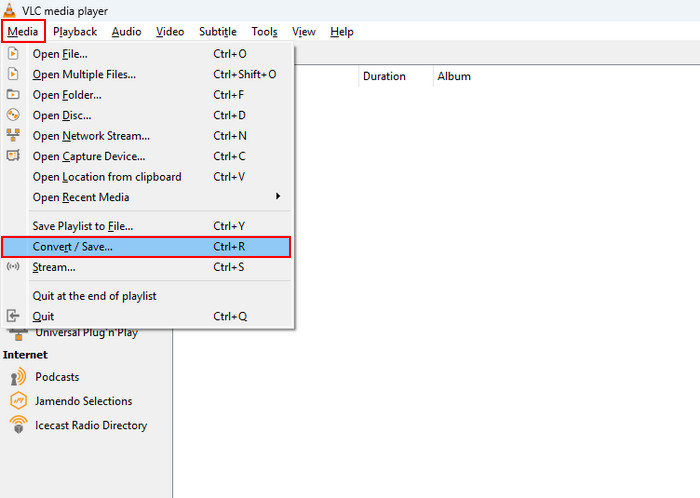This screenshot has height=498, width=700.
Task: Click the Open Capture Device icon
Action: pyautogui.click(x=13, y=155)
